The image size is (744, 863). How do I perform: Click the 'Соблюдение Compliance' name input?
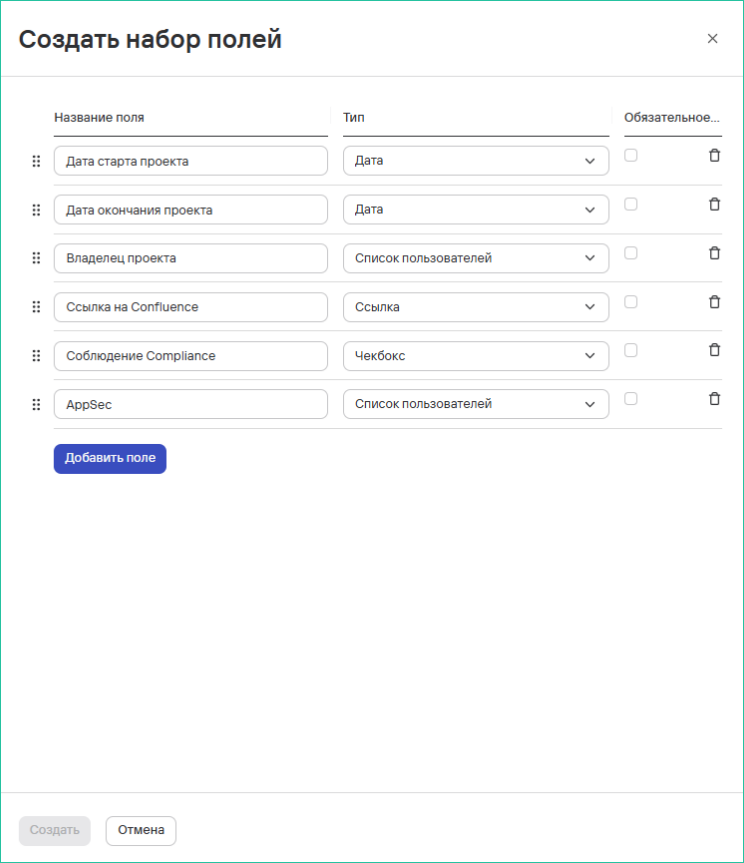point(190,356)
